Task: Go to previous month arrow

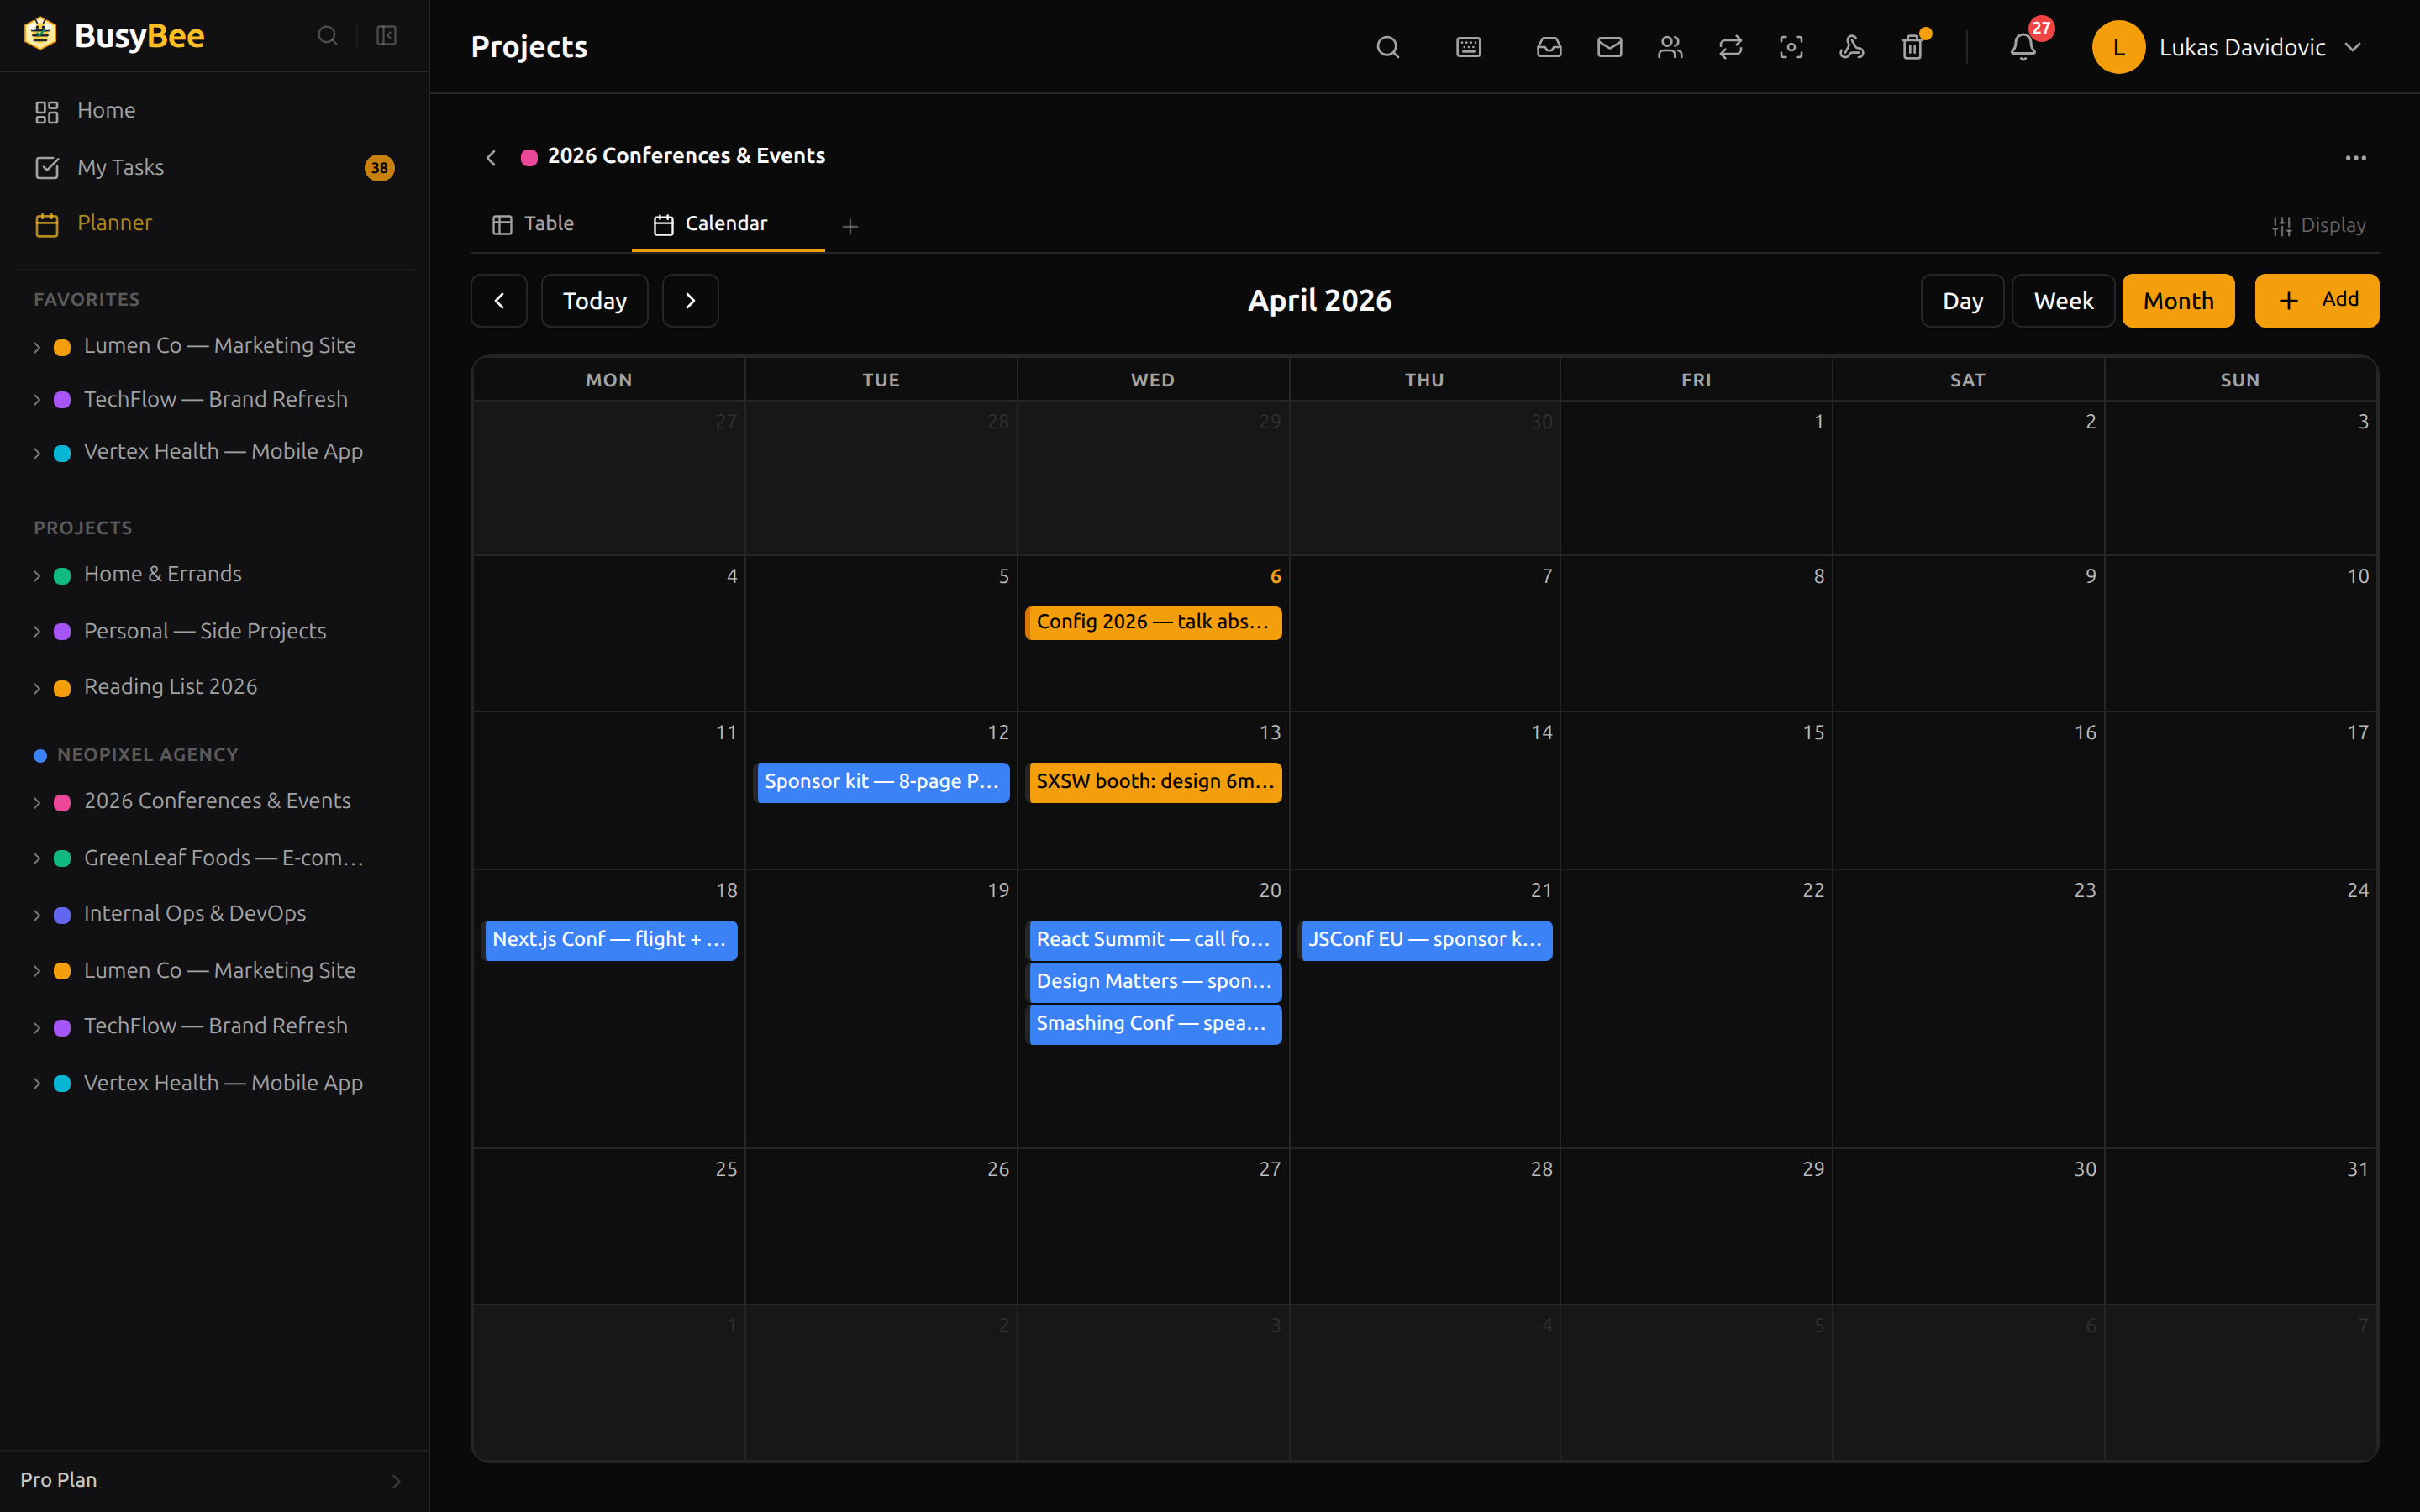Action: point(499,301)
